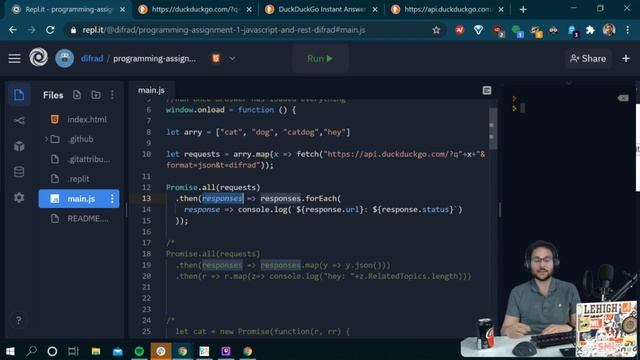640x360 pixels.
Task: Click the editor vertical scrollbar
Action: tap(493, 129)
